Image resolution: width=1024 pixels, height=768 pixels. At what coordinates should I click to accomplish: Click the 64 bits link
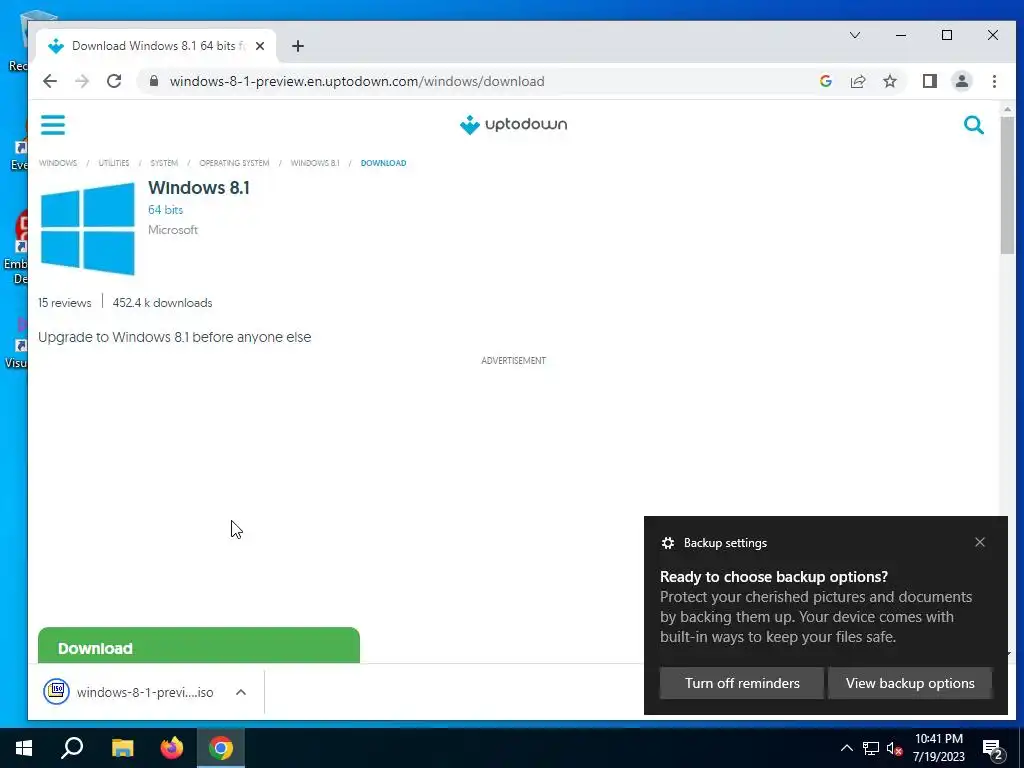pyautogui.click(x=165, y=210)
